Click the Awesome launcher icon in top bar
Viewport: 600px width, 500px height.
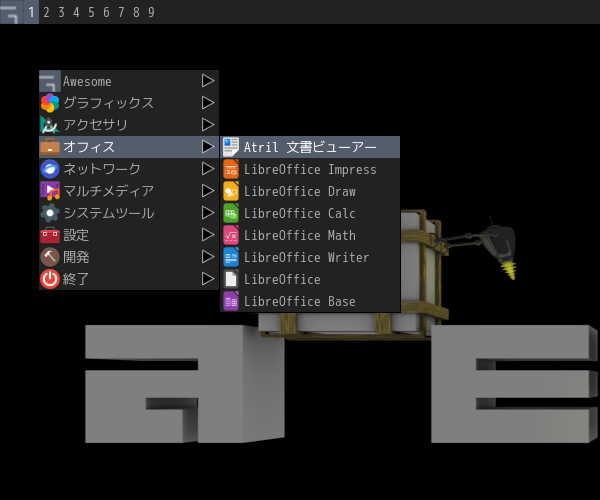pyautogui.click(x=11, y=12)
